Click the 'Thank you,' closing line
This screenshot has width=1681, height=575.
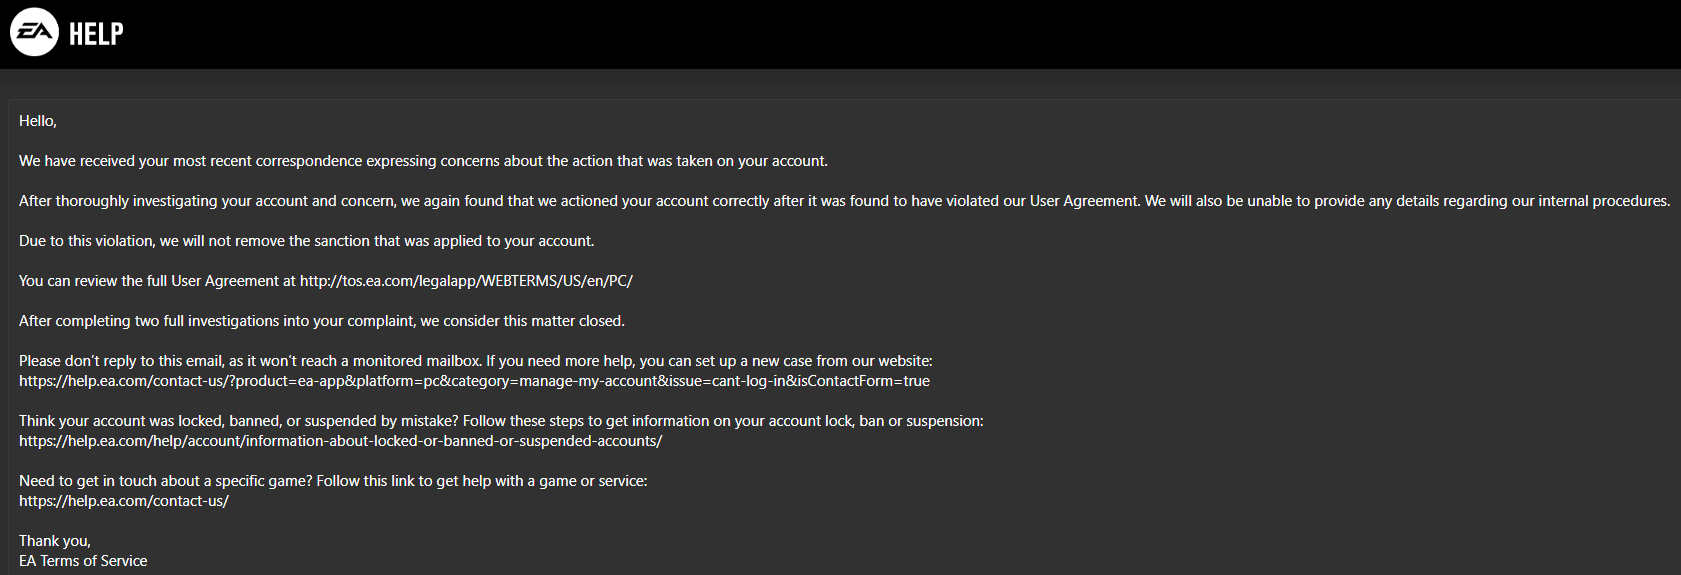click(55, 541)
